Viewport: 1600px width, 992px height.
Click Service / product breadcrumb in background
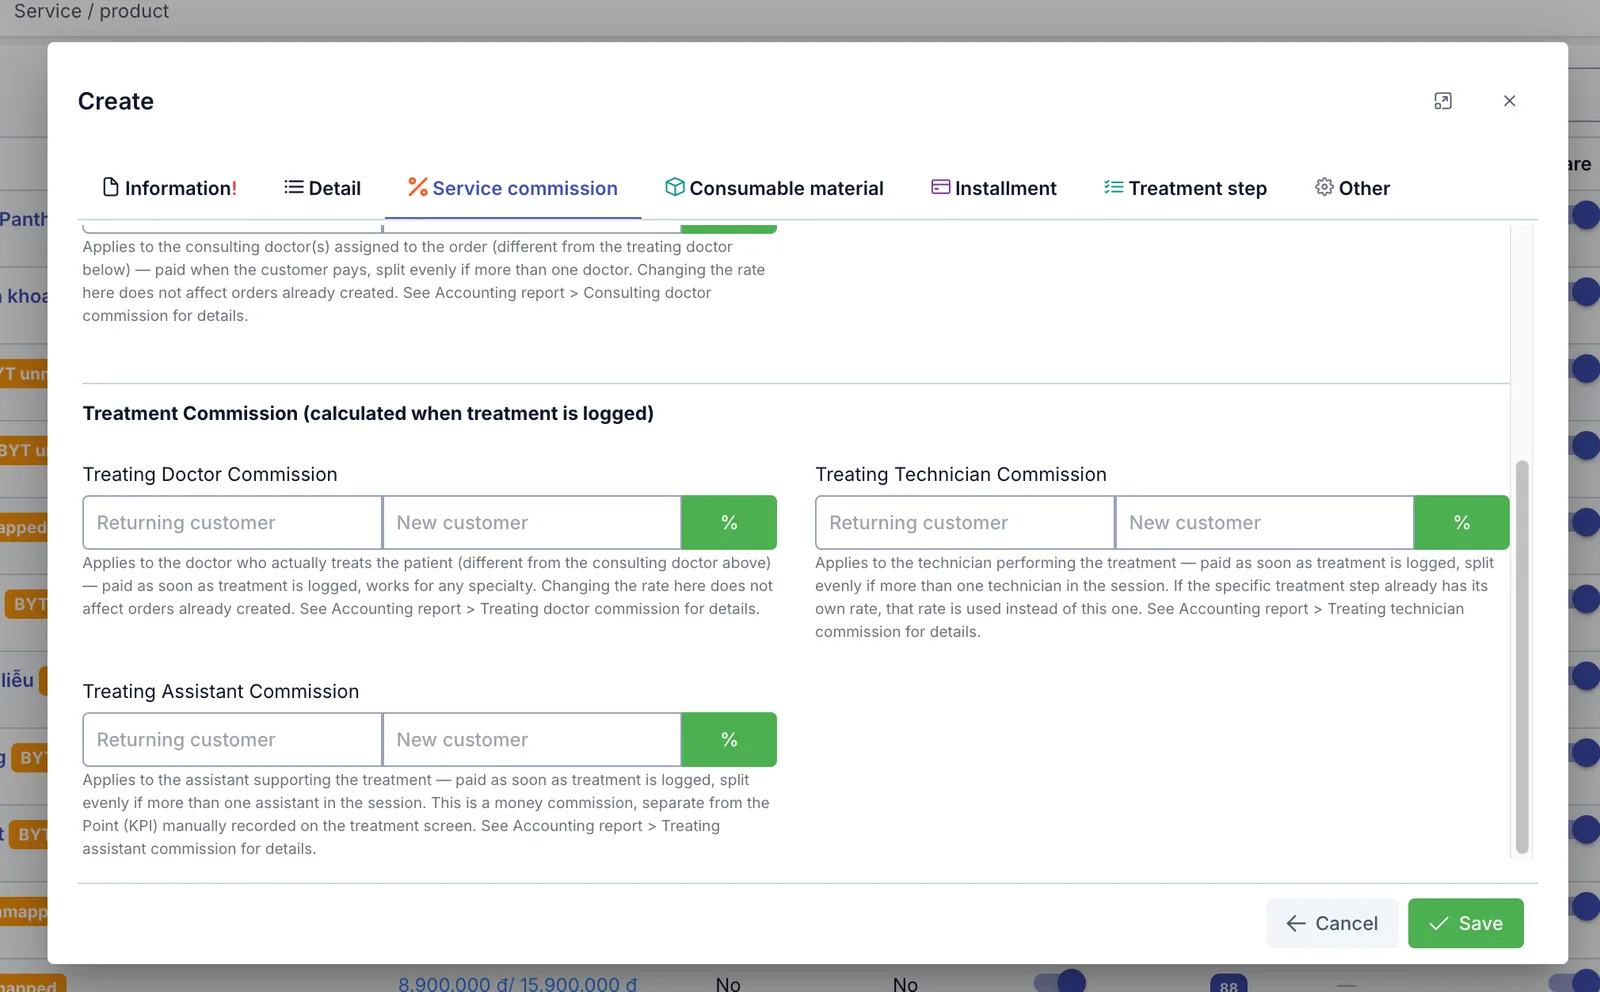tap(92, 11)
